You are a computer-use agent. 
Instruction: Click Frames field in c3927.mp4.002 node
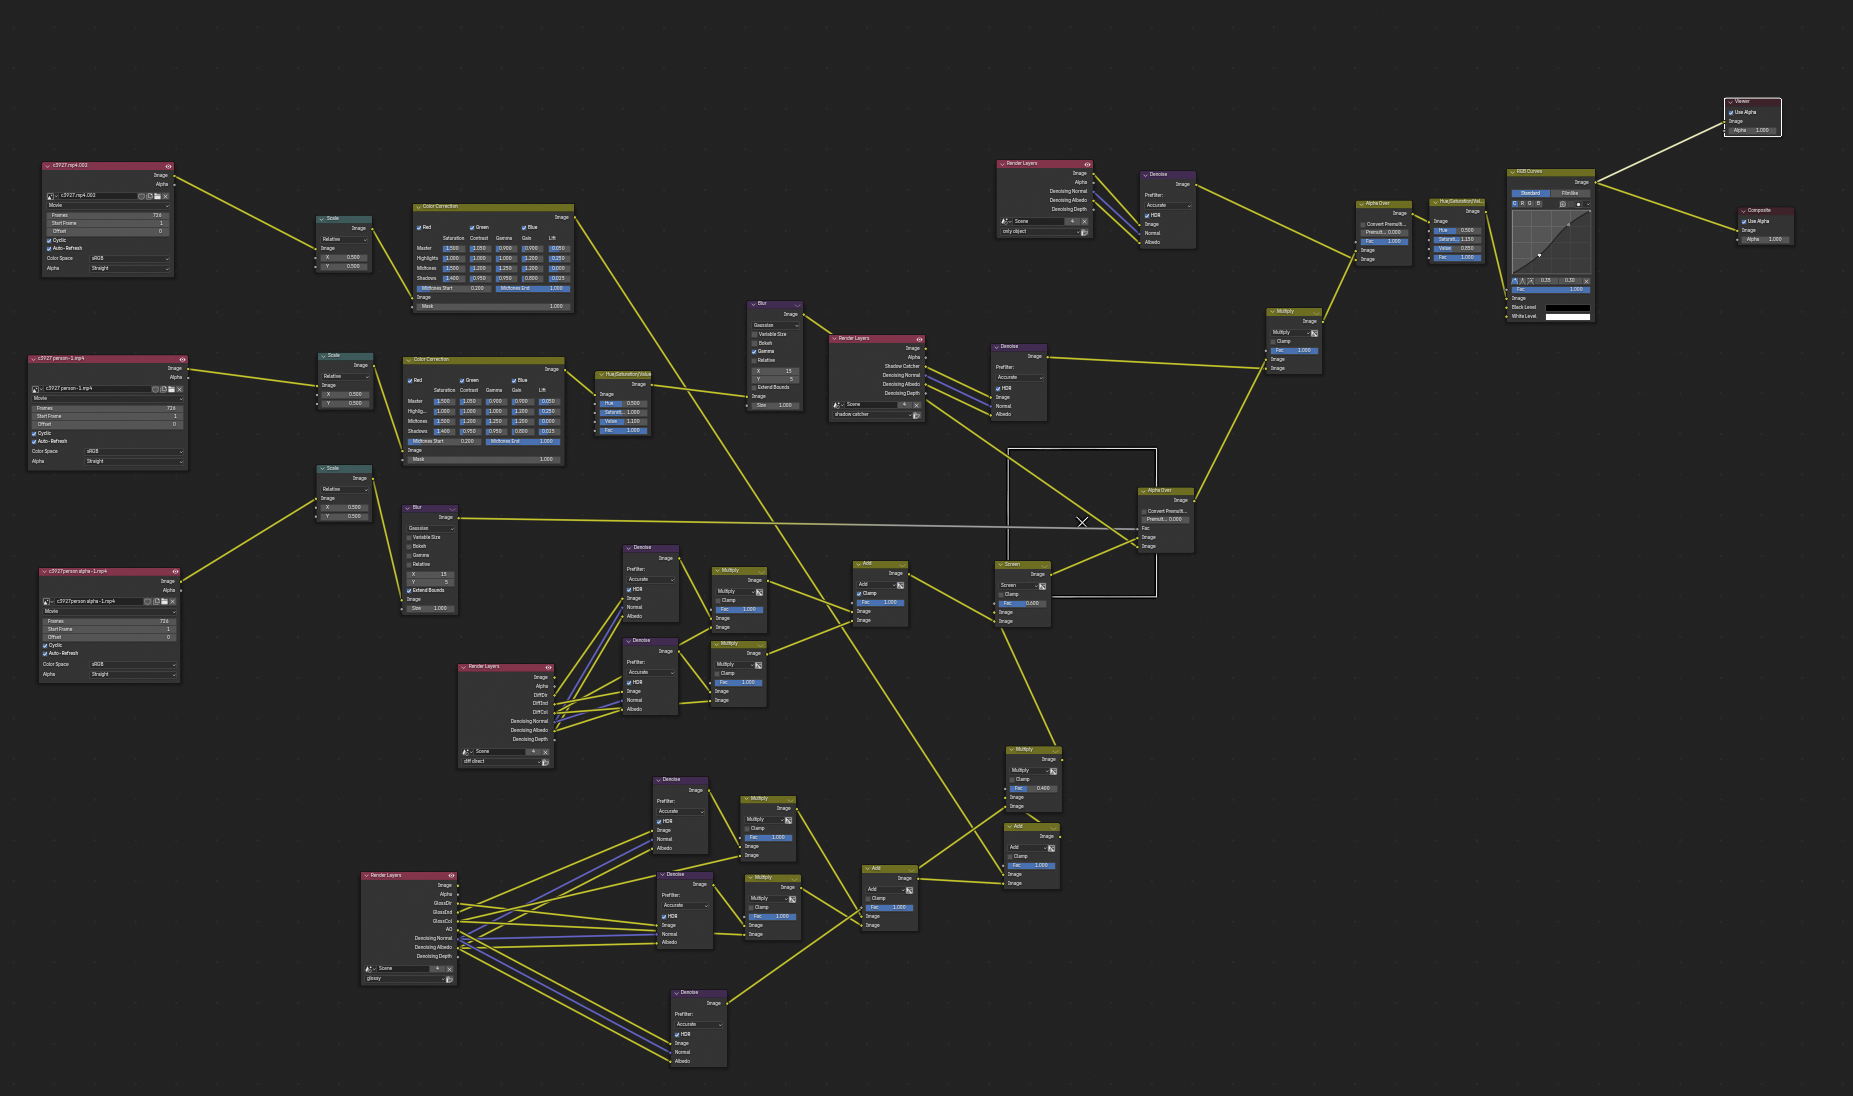tap(108, 215)
